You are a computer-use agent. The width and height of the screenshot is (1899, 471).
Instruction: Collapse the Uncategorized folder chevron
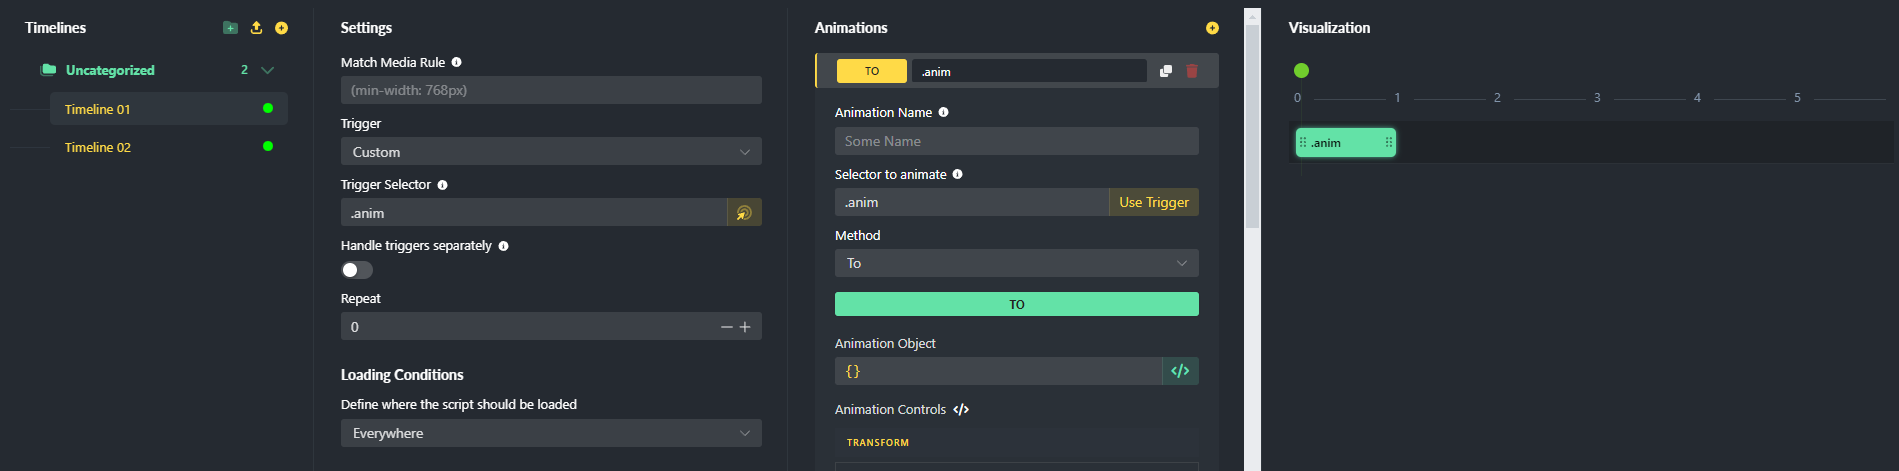tap(267, 70)
